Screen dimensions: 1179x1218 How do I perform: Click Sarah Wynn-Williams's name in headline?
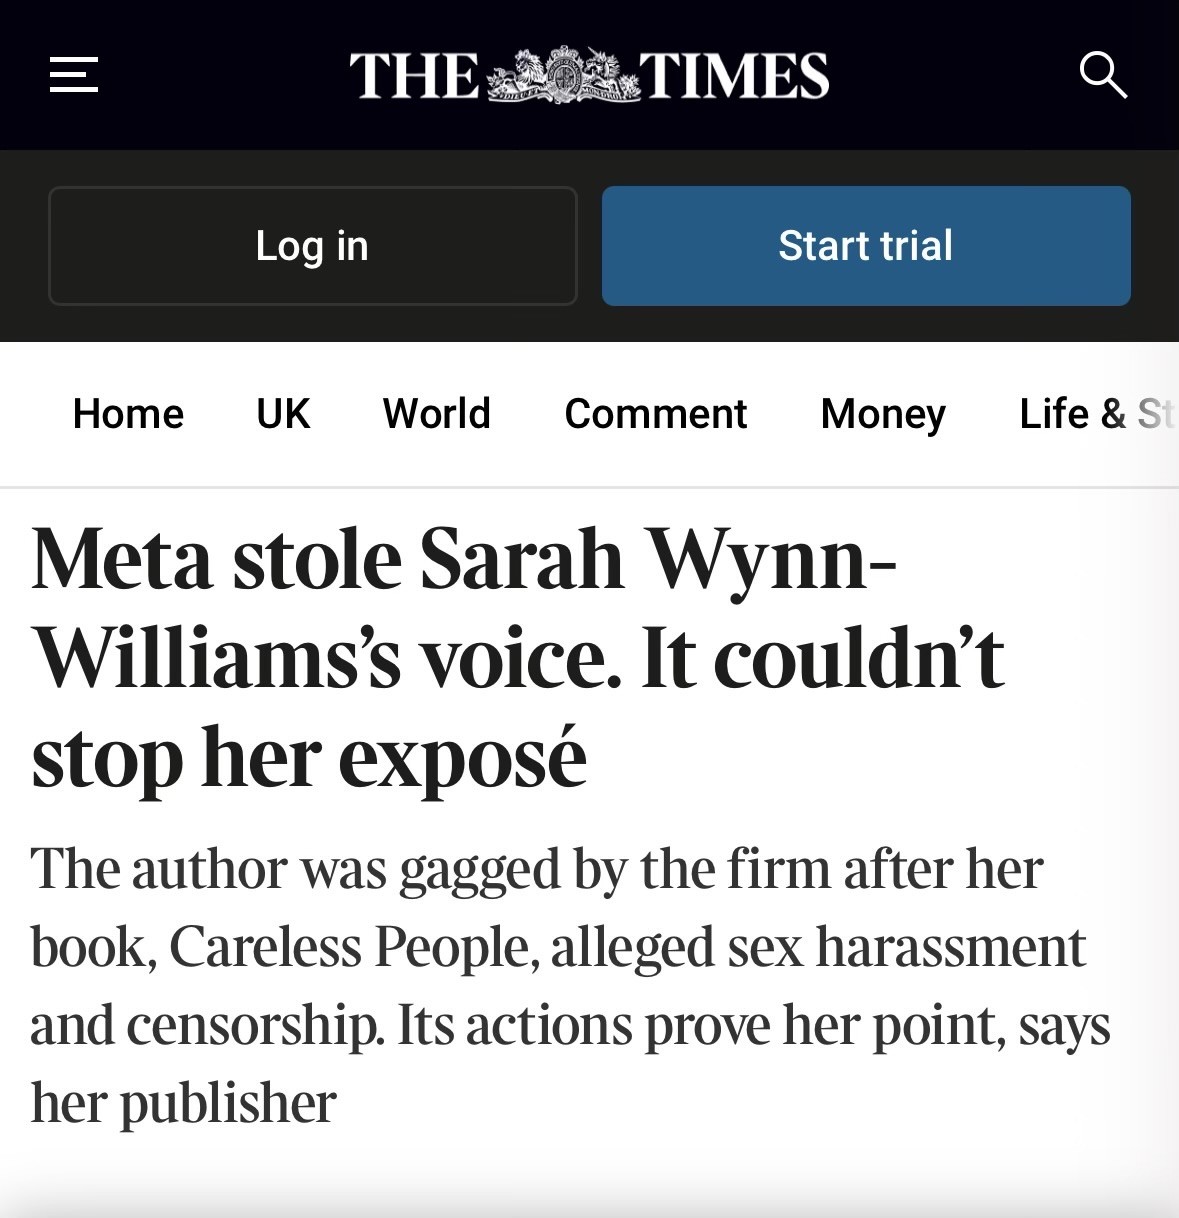[x=520, y=560]
